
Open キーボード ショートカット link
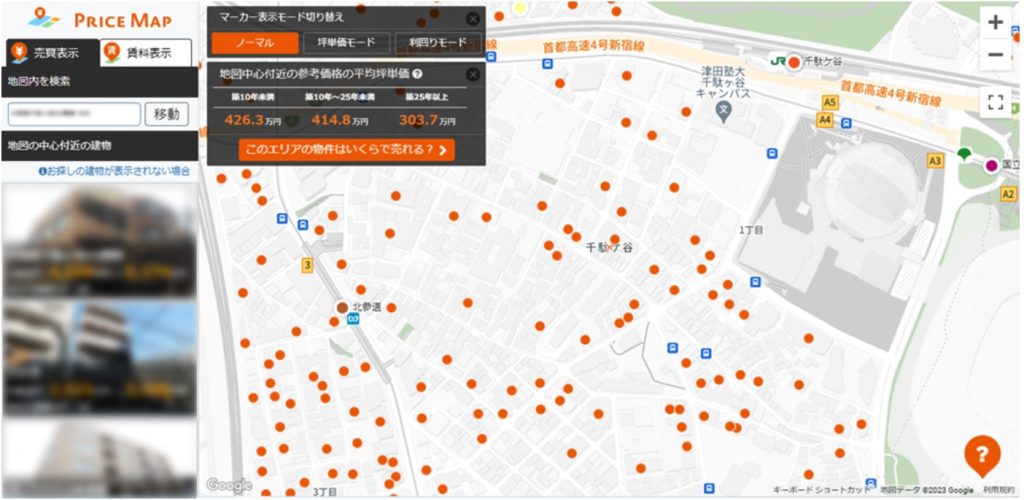(x=821, y=490)
